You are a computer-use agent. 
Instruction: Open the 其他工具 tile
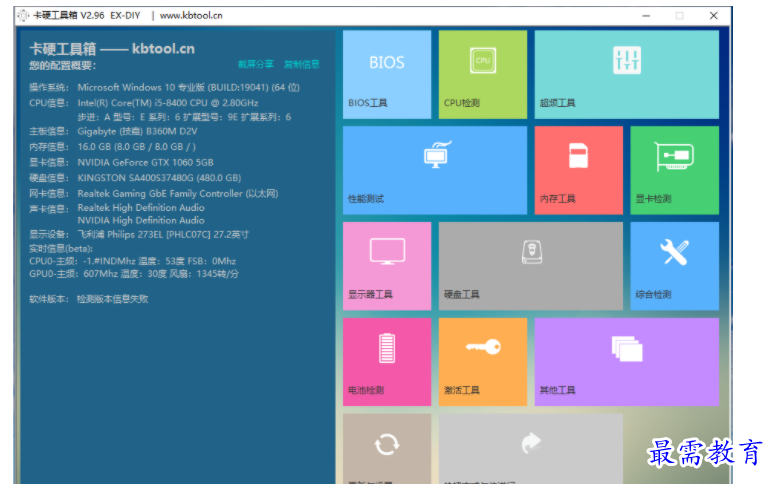coord(626,362)
